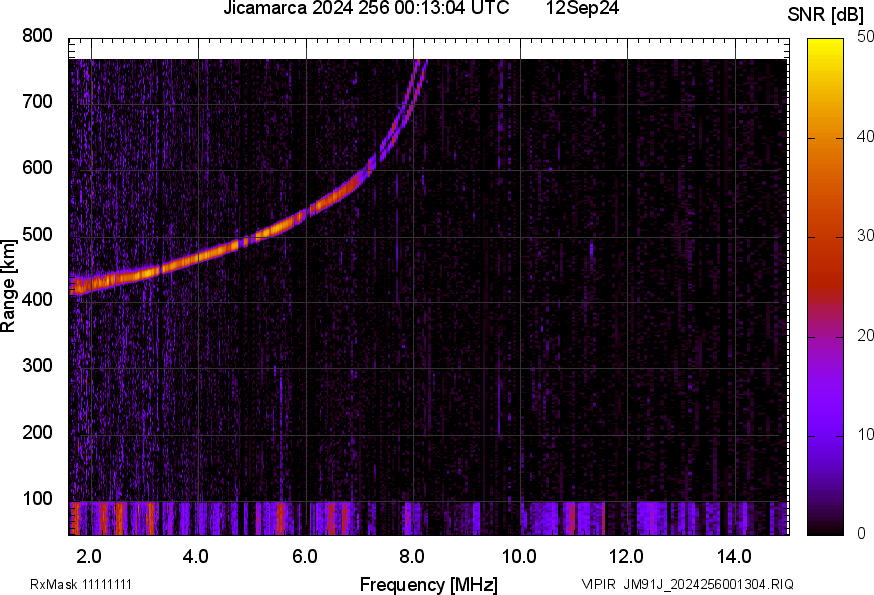This screenshot has height=595, width=874.
Task: Click the y-axis label '100'
Action: [x=37, y=498]
